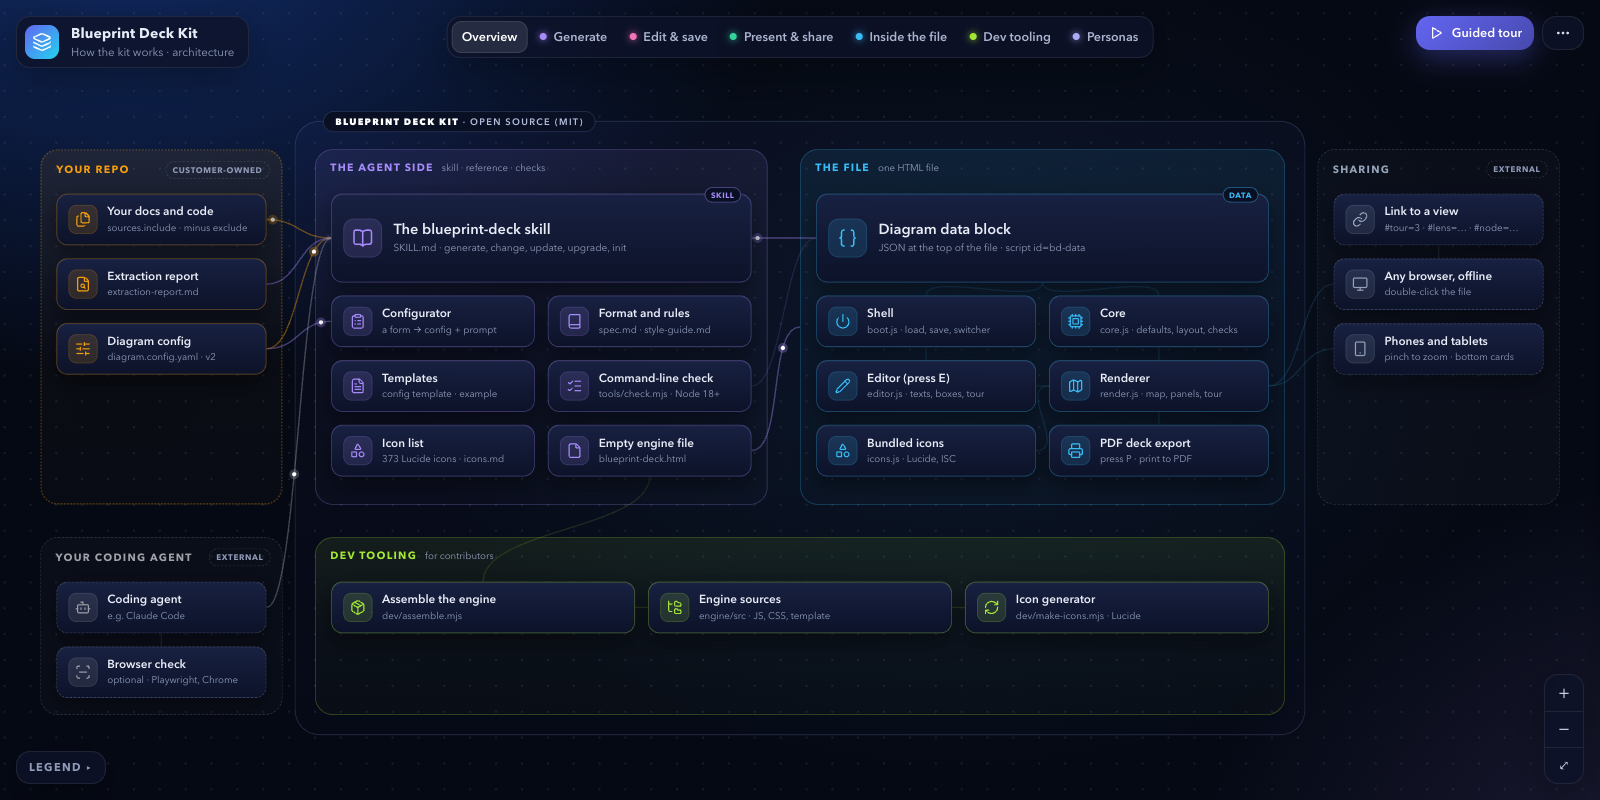Click the Empty engine file icon
This screenshot has width=1600, height=800.
pos(575,451)
